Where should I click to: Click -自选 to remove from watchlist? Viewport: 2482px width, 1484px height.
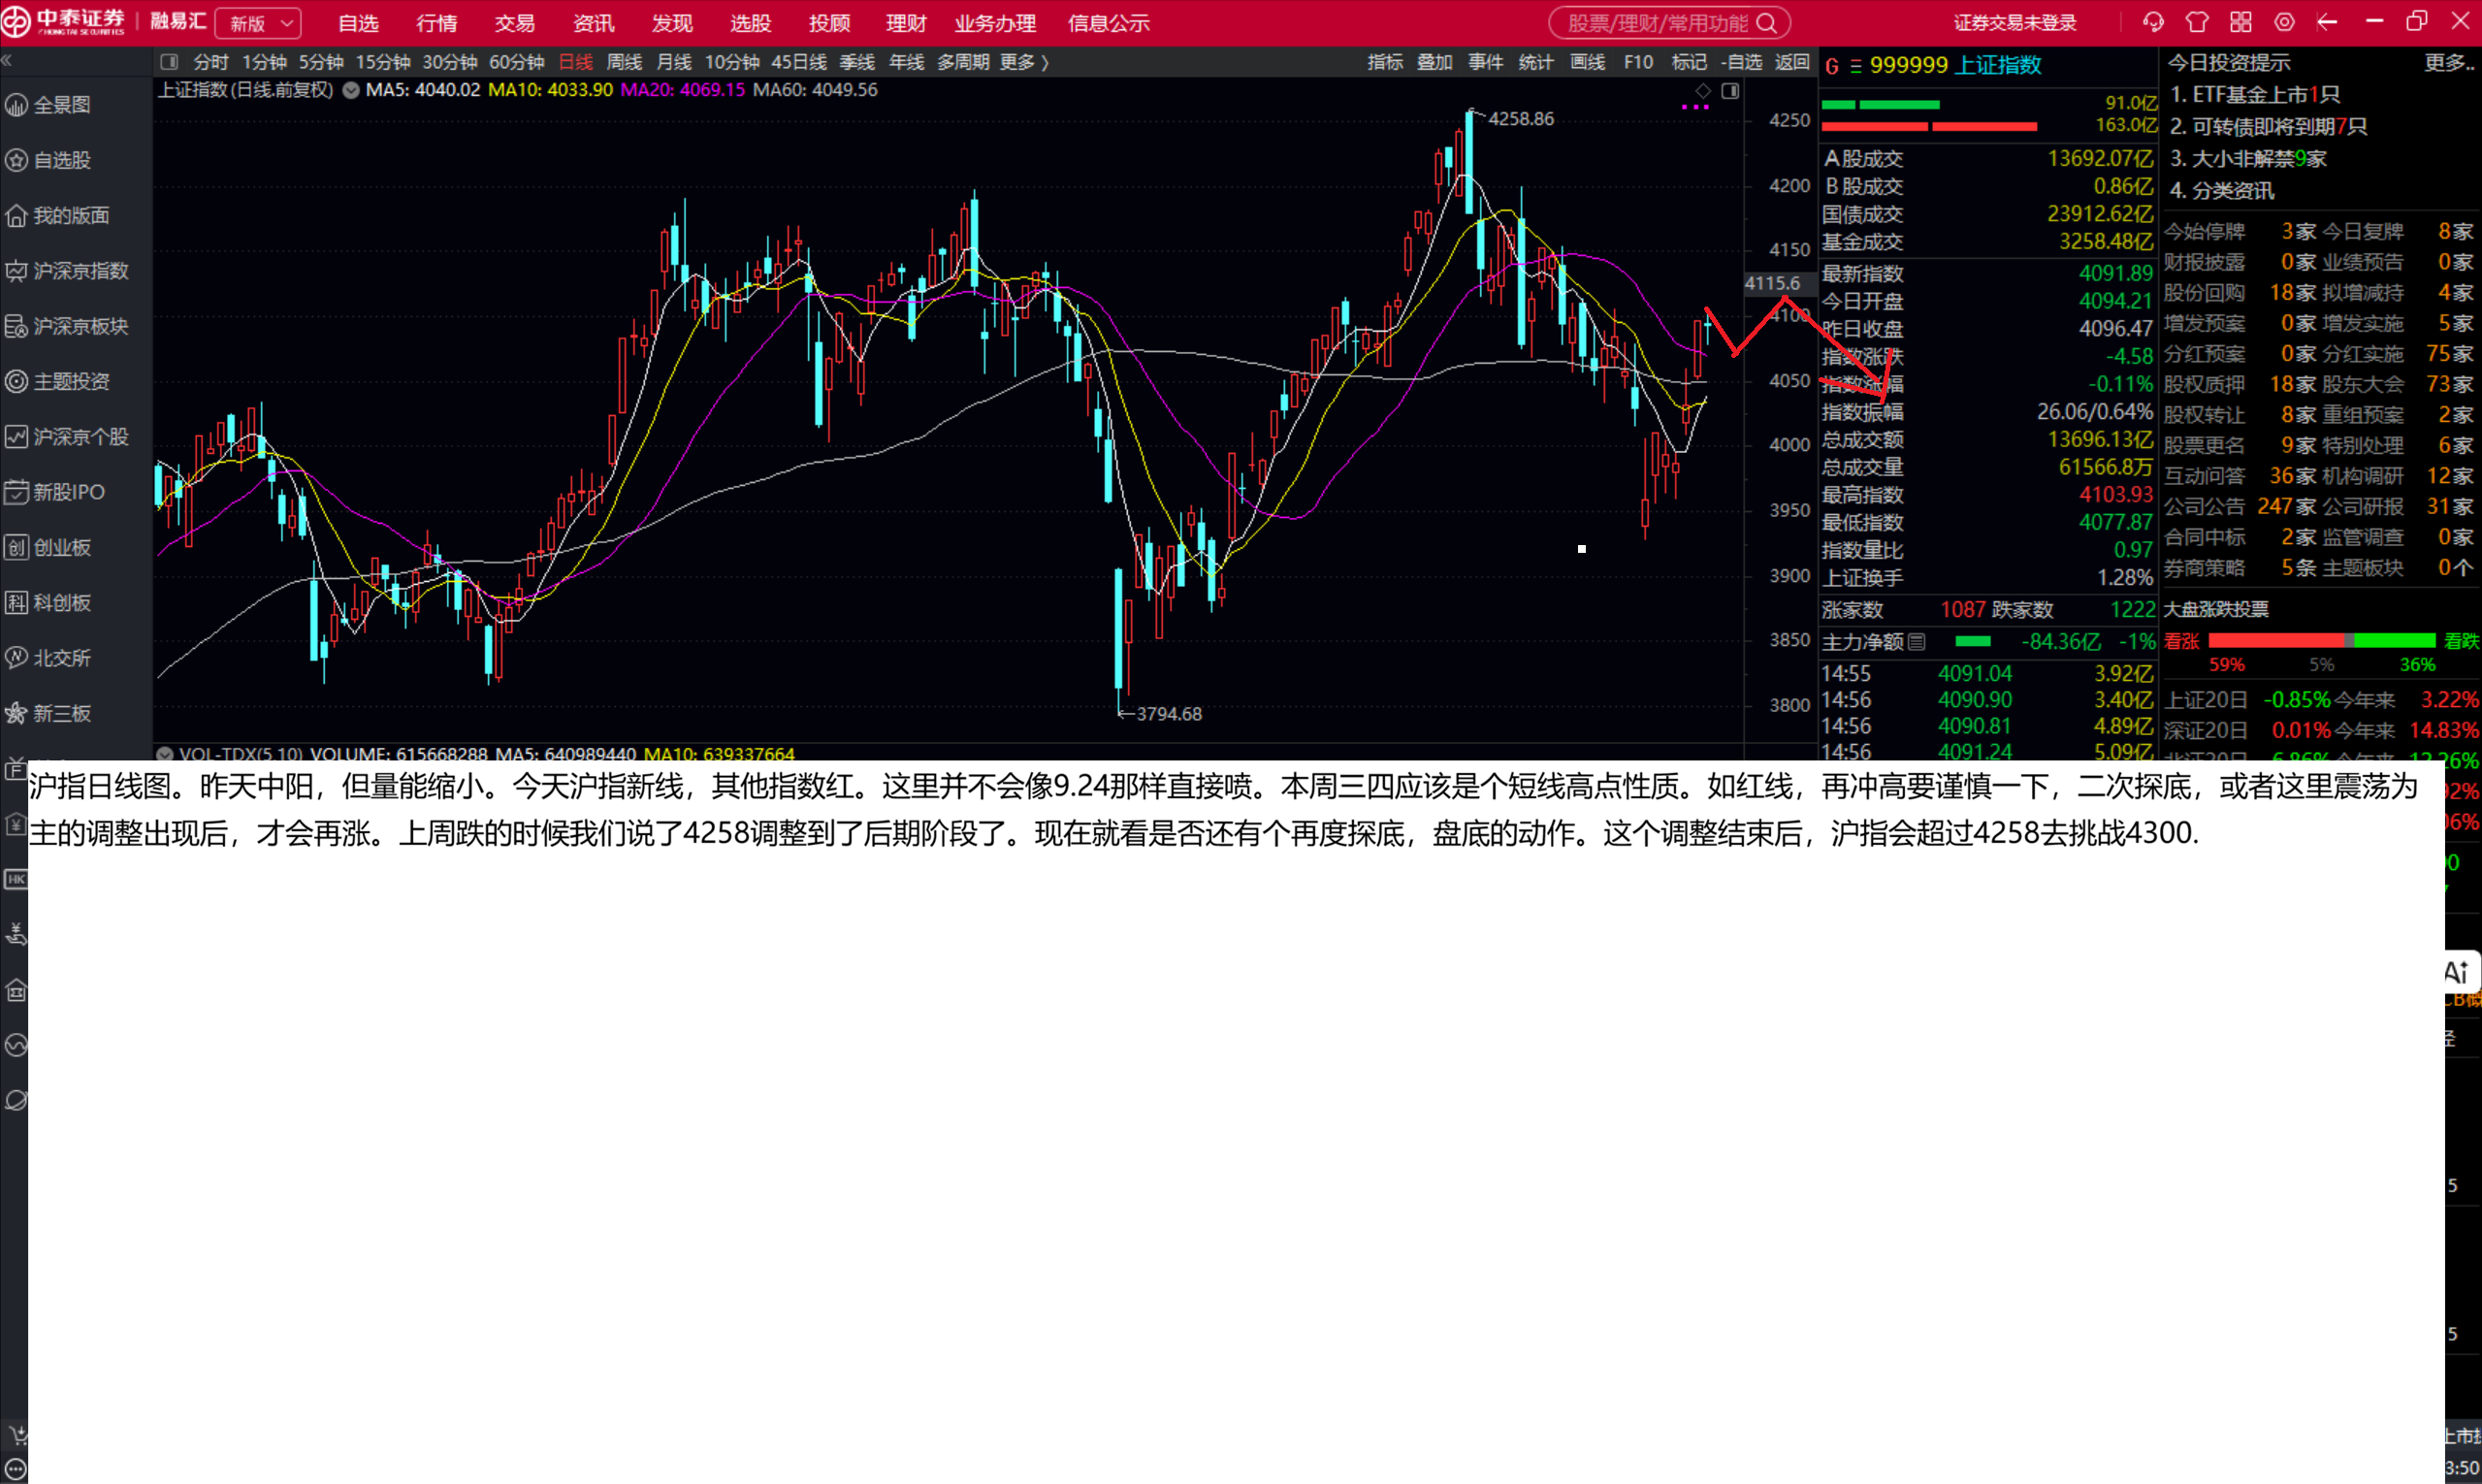click(x=1742, y=62)
